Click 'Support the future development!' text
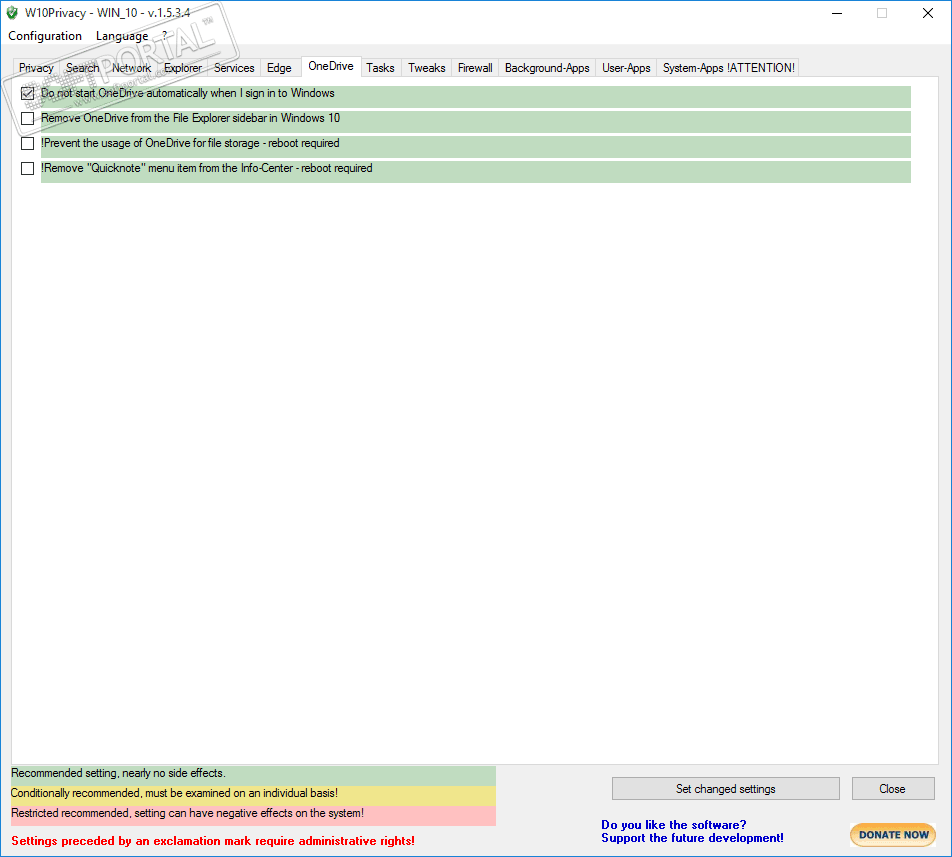This screenshot has height=857, width=952. (692, 838)
